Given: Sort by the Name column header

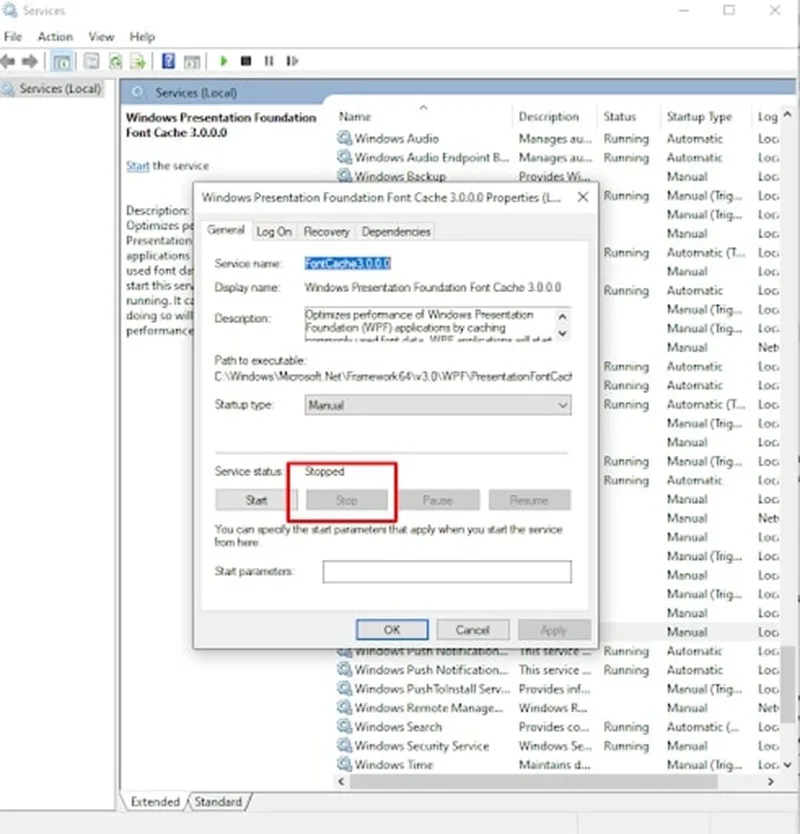Looking at the screenshot, I should pos(355,116).
